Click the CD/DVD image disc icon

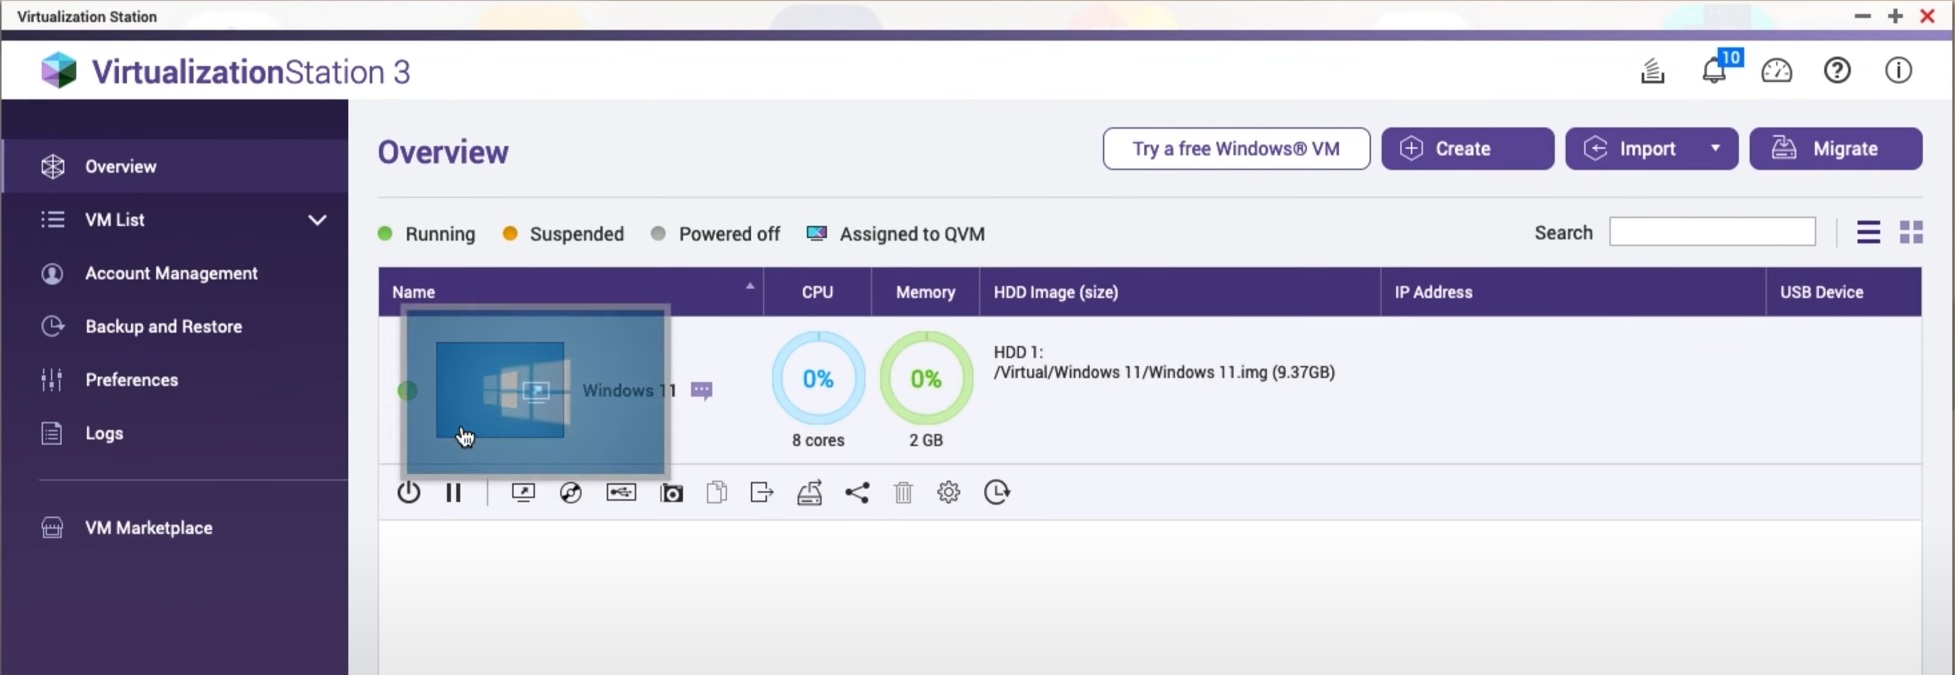point(571,492)
